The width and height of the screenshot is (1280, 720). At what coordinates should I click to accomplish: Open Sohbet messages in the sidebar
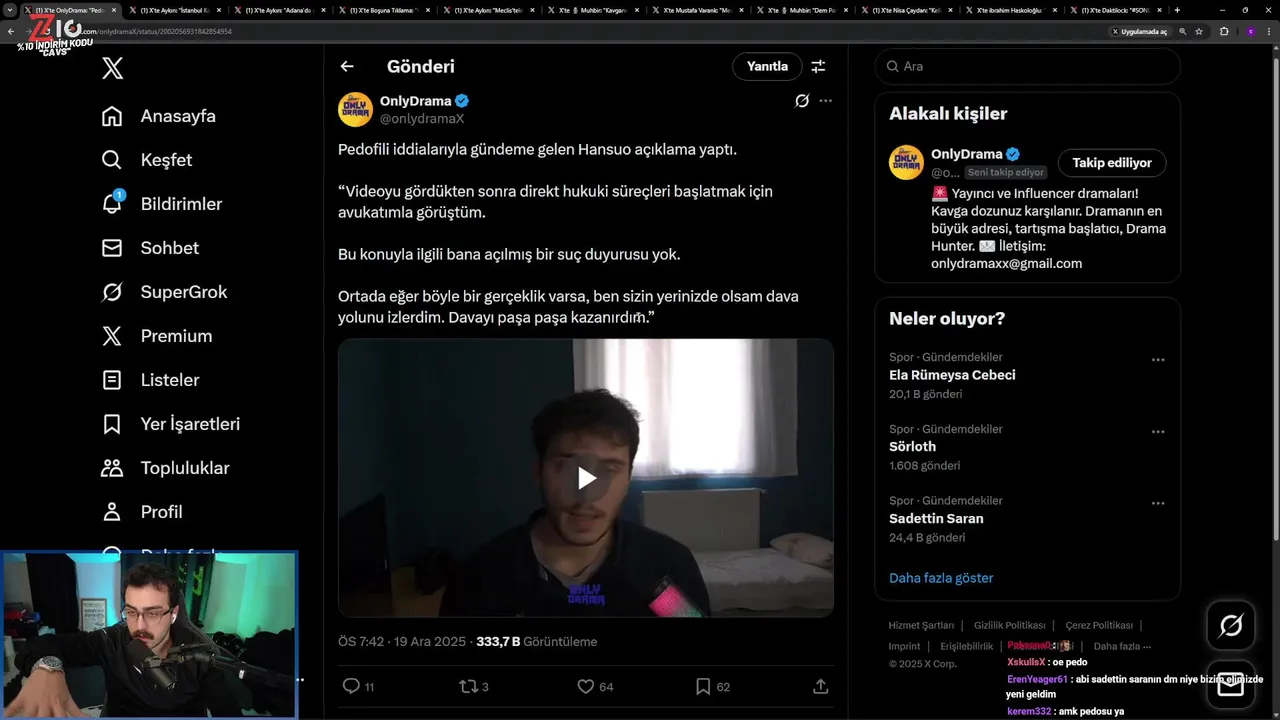150,248
